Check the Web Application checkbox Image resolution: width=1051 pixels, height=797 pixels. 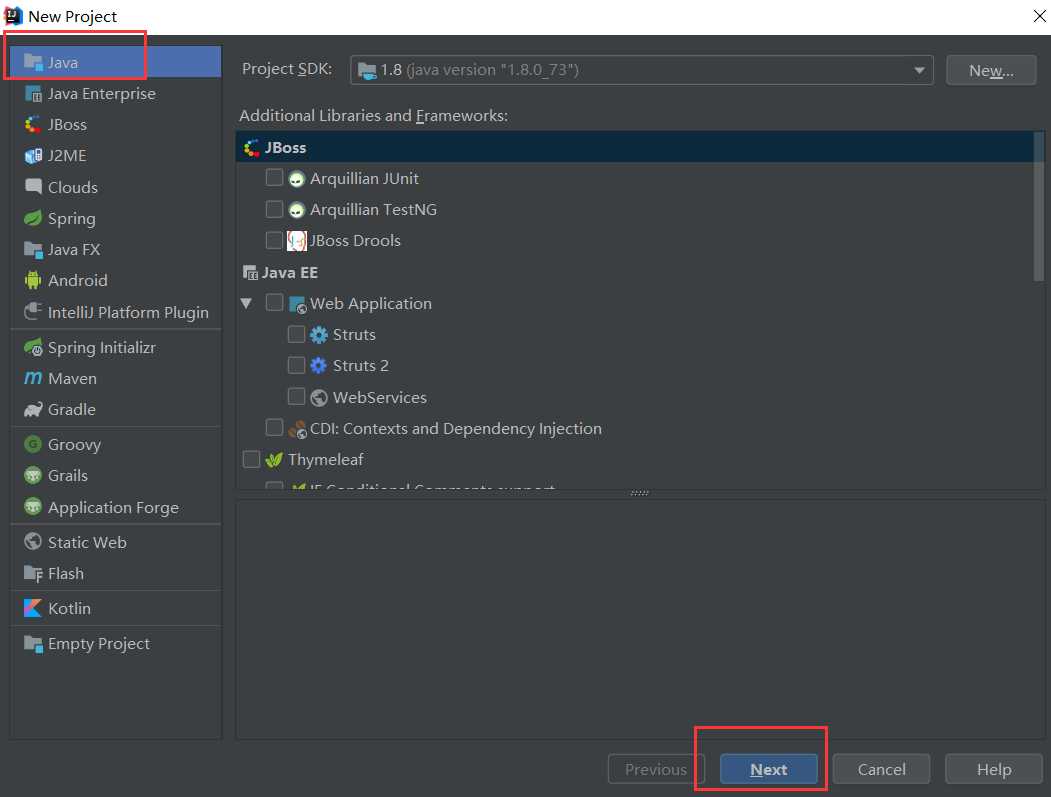(274, 302)
